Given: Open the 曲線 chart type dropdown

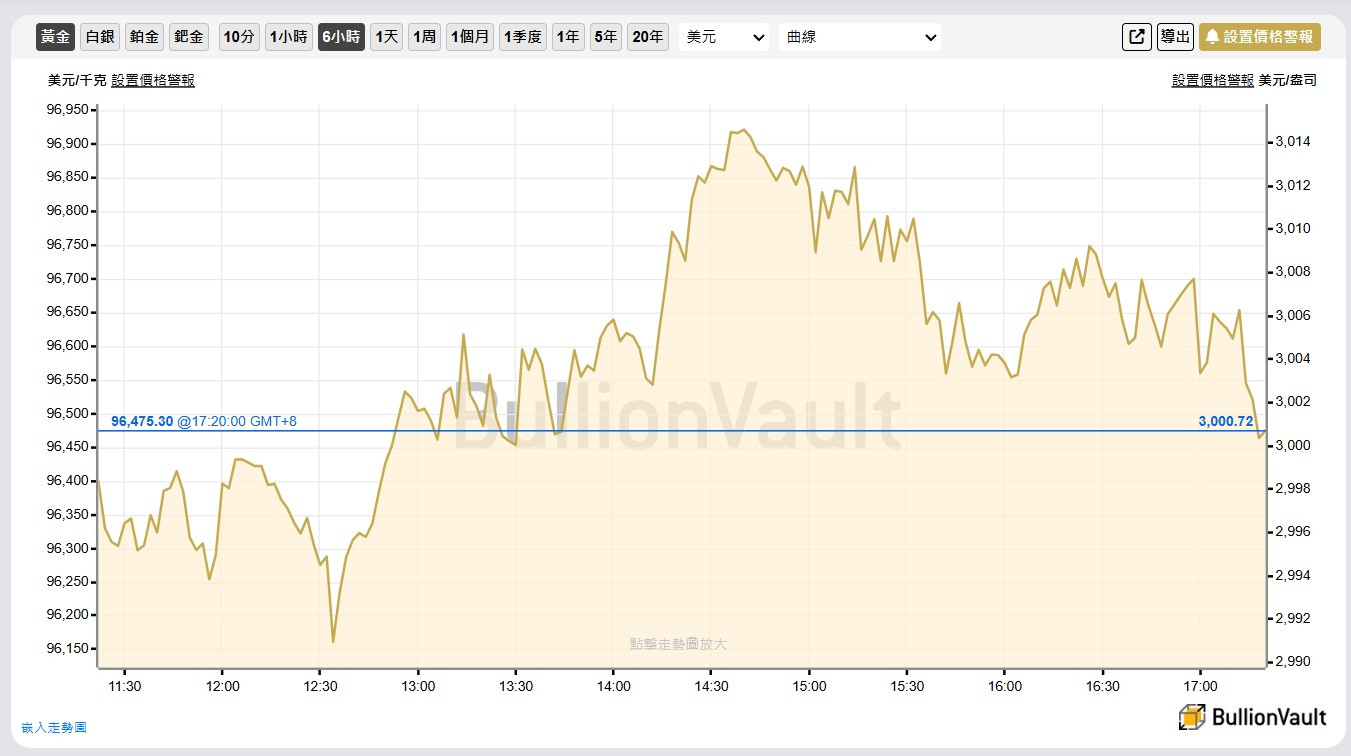Looking at the screenshot, I should (x=860, y=37).
